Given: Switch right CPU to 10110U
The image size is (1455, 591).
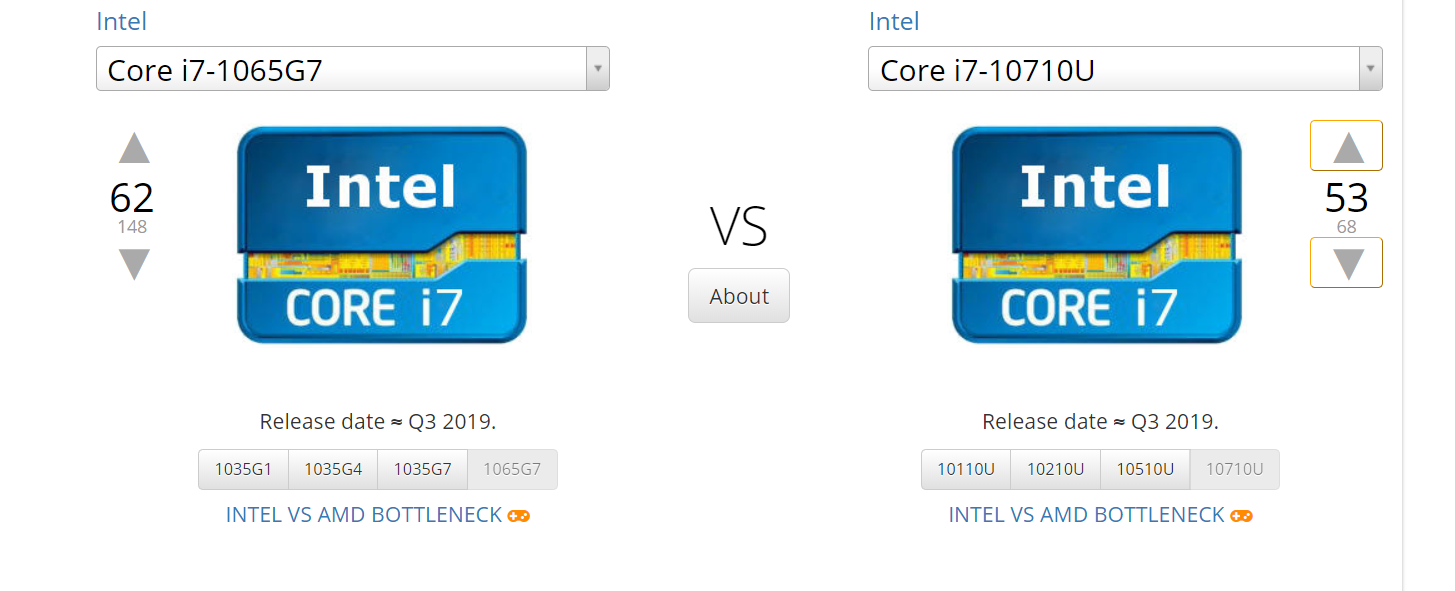Looking at the screenshot, I should click(966, 469).
